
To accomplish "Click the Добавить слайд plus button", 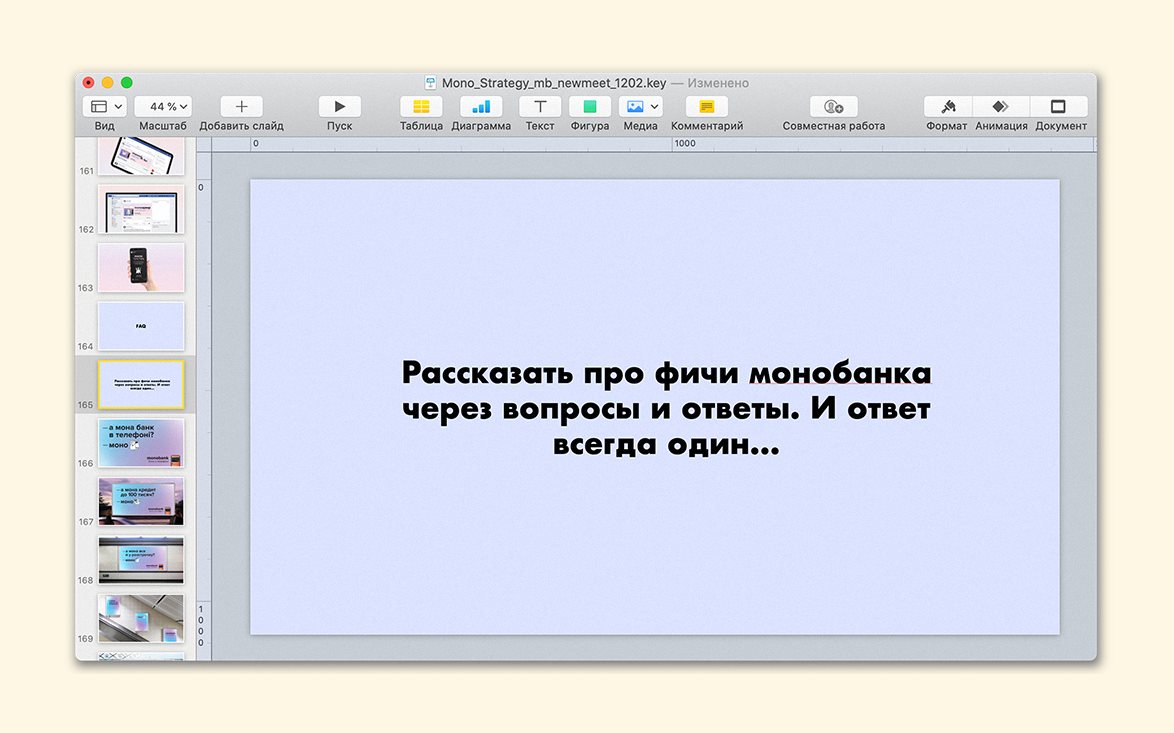I will click(241, 106).
